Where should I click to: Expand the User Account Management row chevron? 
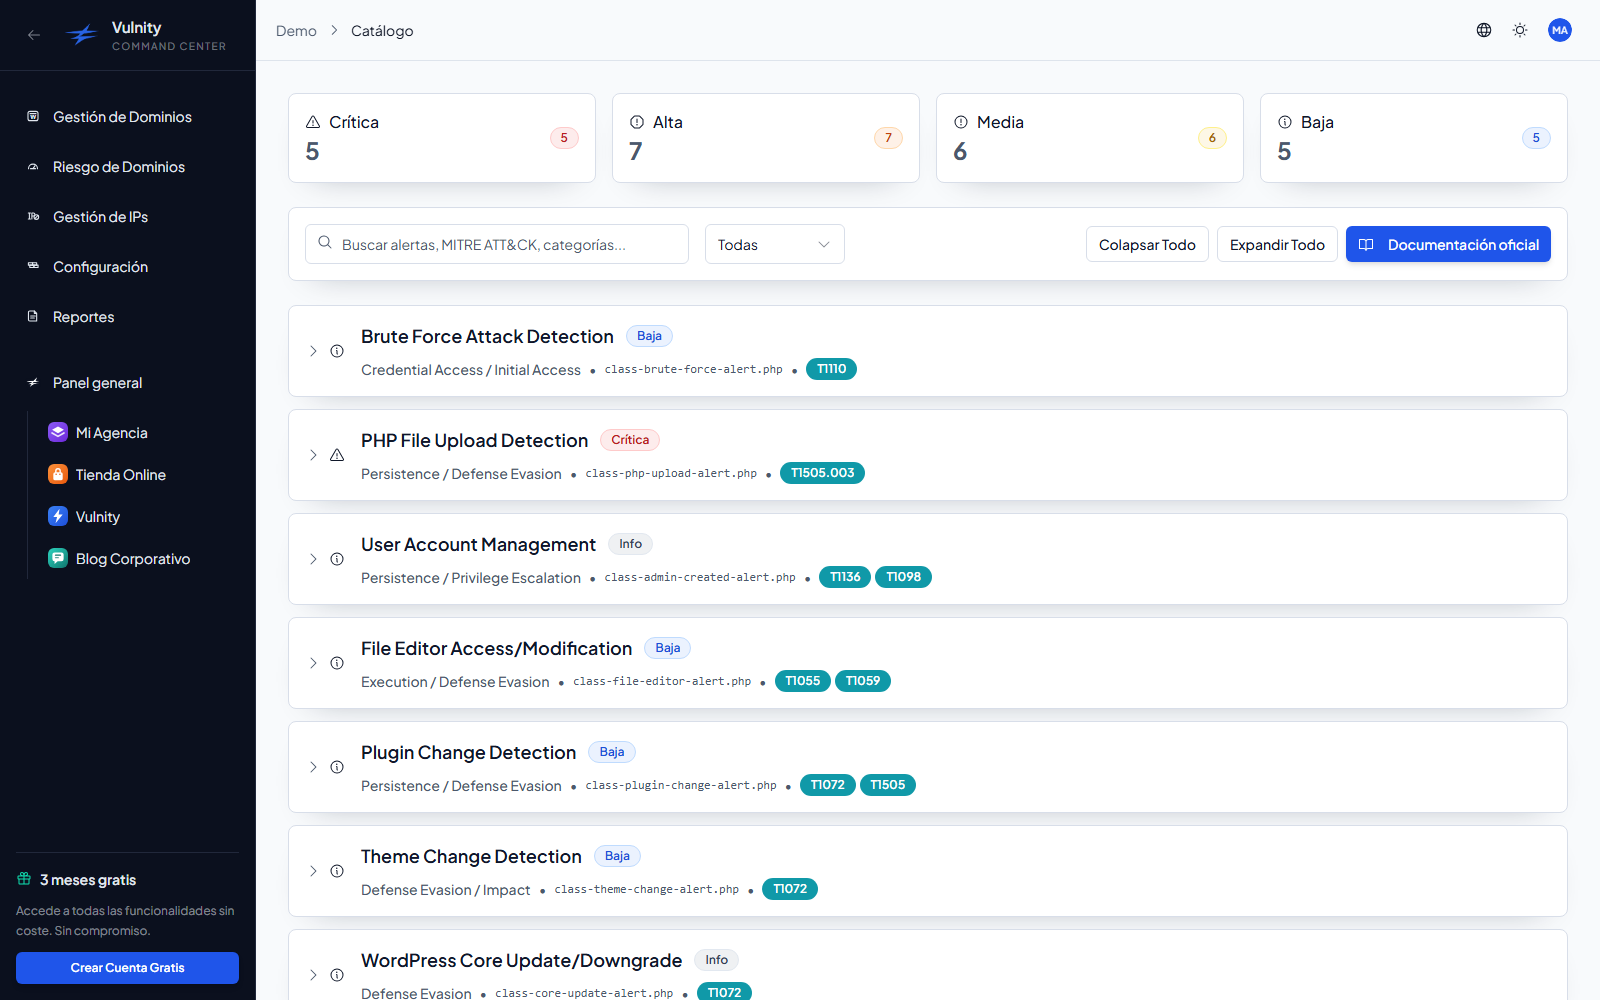[313, 559]
